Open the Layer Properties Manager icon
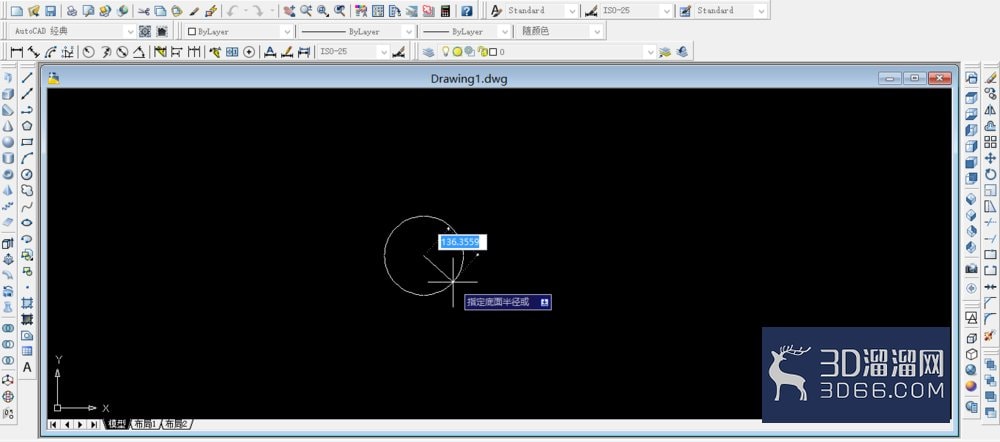This screenshot has width=1000, height=442. tap(429, 52)
